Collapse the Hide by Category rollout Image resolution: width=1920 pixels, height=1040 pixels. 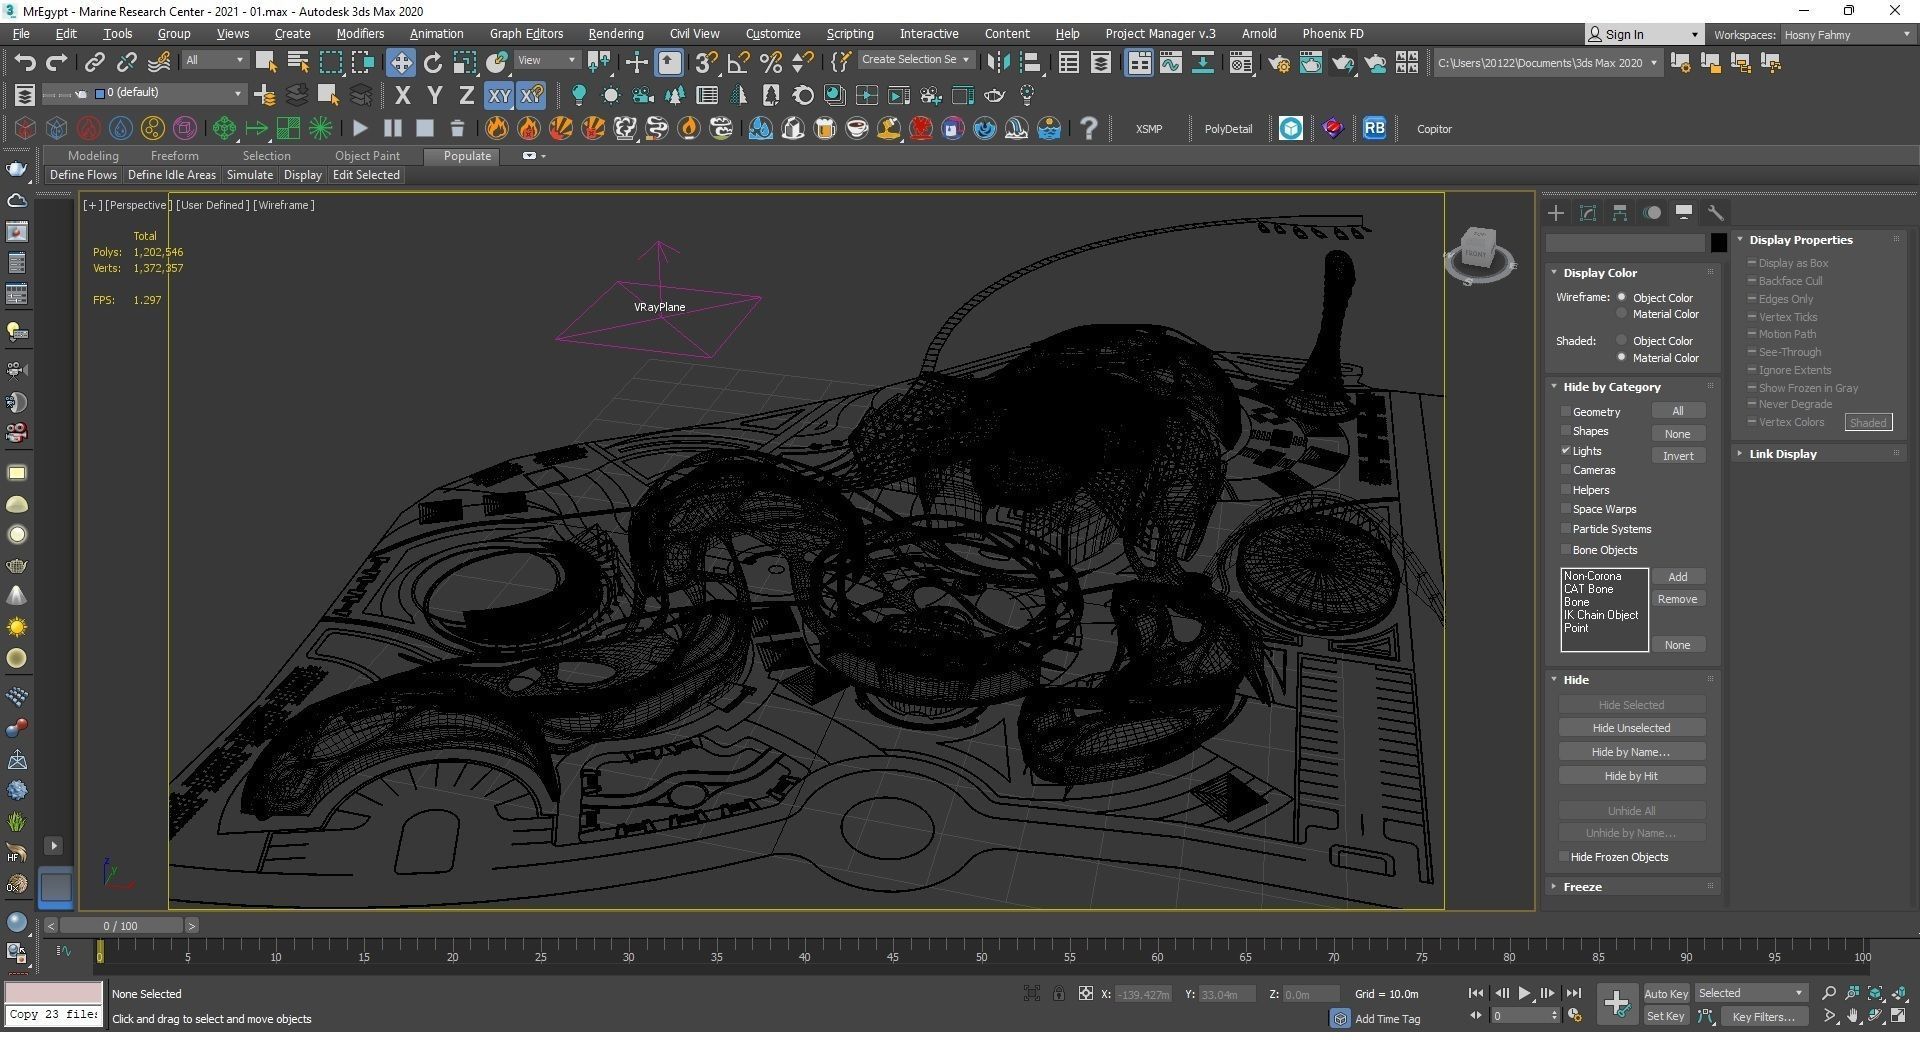1612,387
